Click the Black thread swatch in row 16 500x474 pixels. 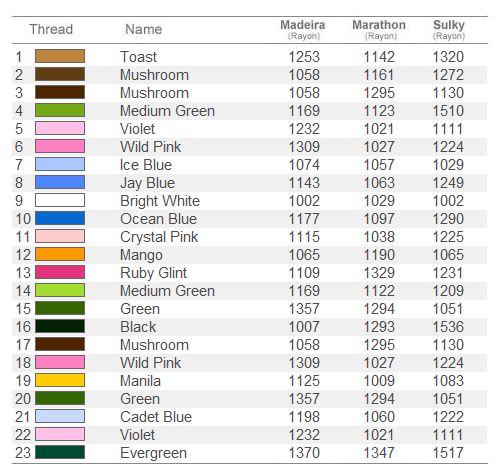60,326
